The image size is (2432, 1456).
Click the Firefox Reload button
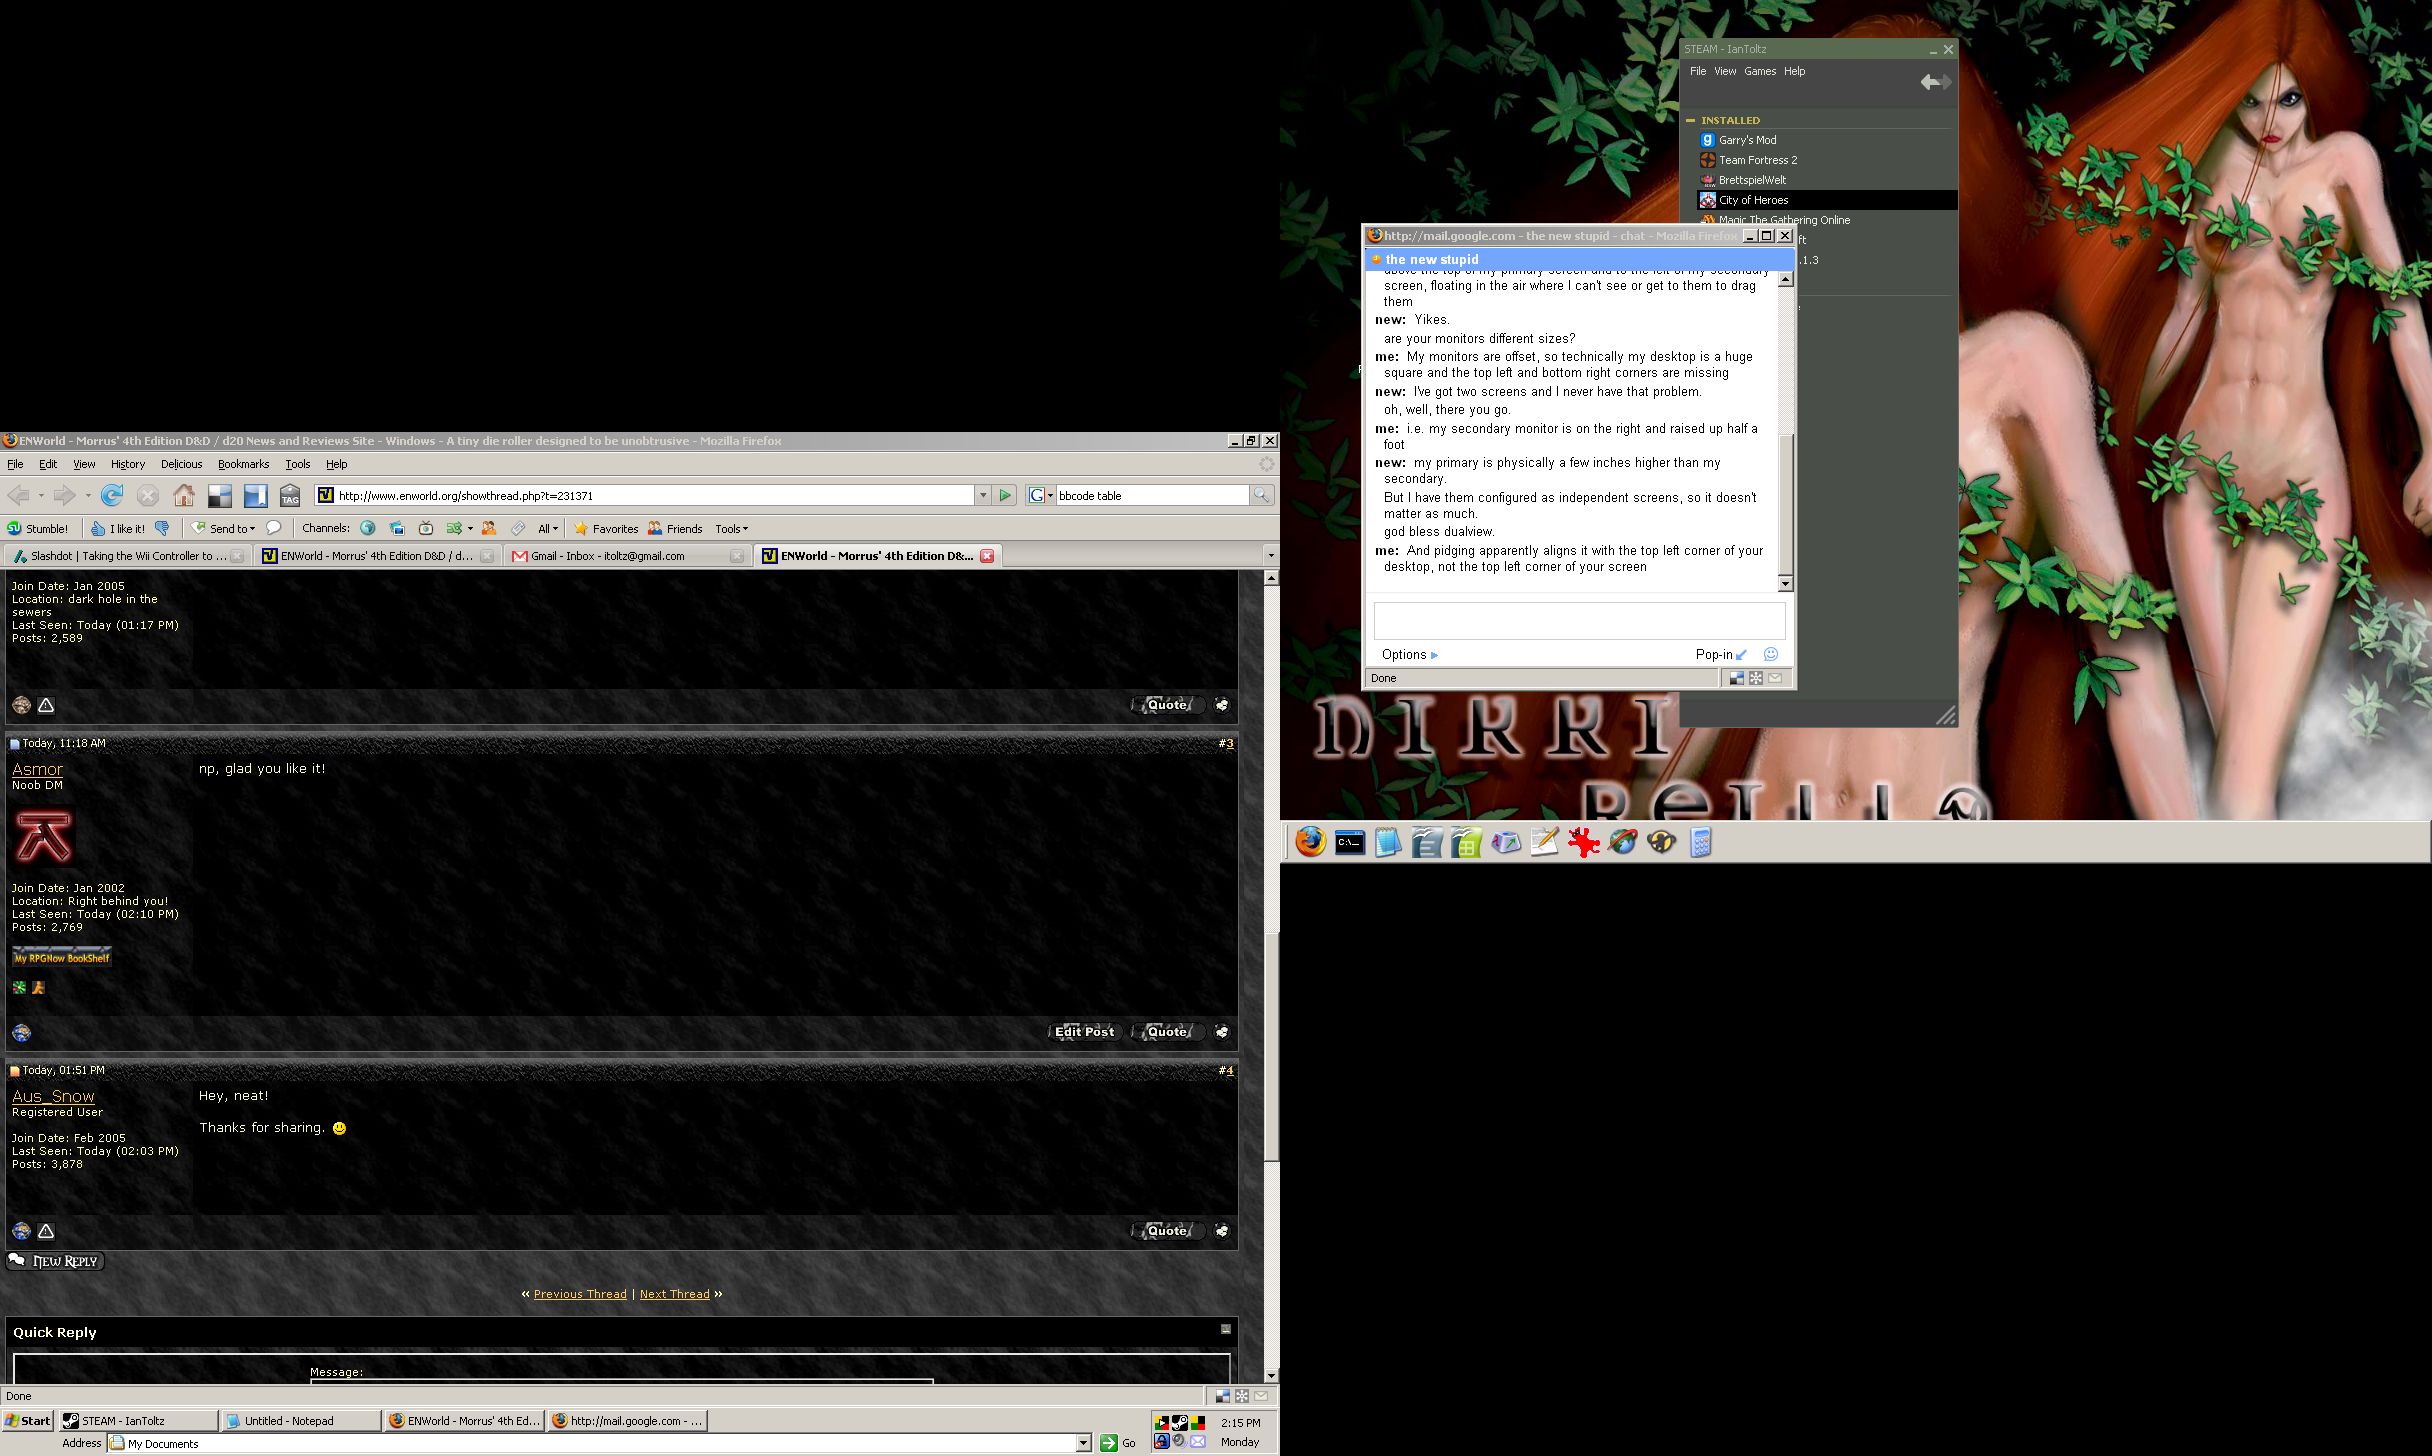click(112, 495)
